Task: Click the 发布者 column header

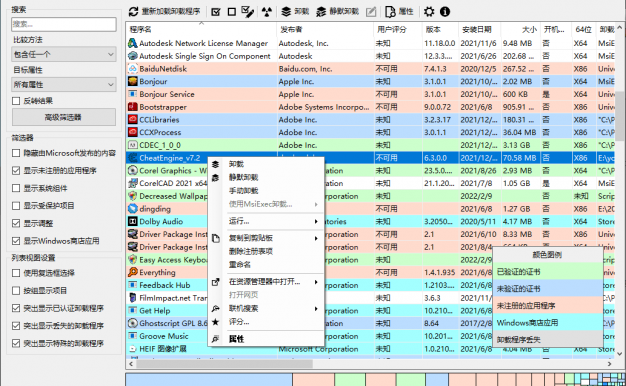Action: 325,29
